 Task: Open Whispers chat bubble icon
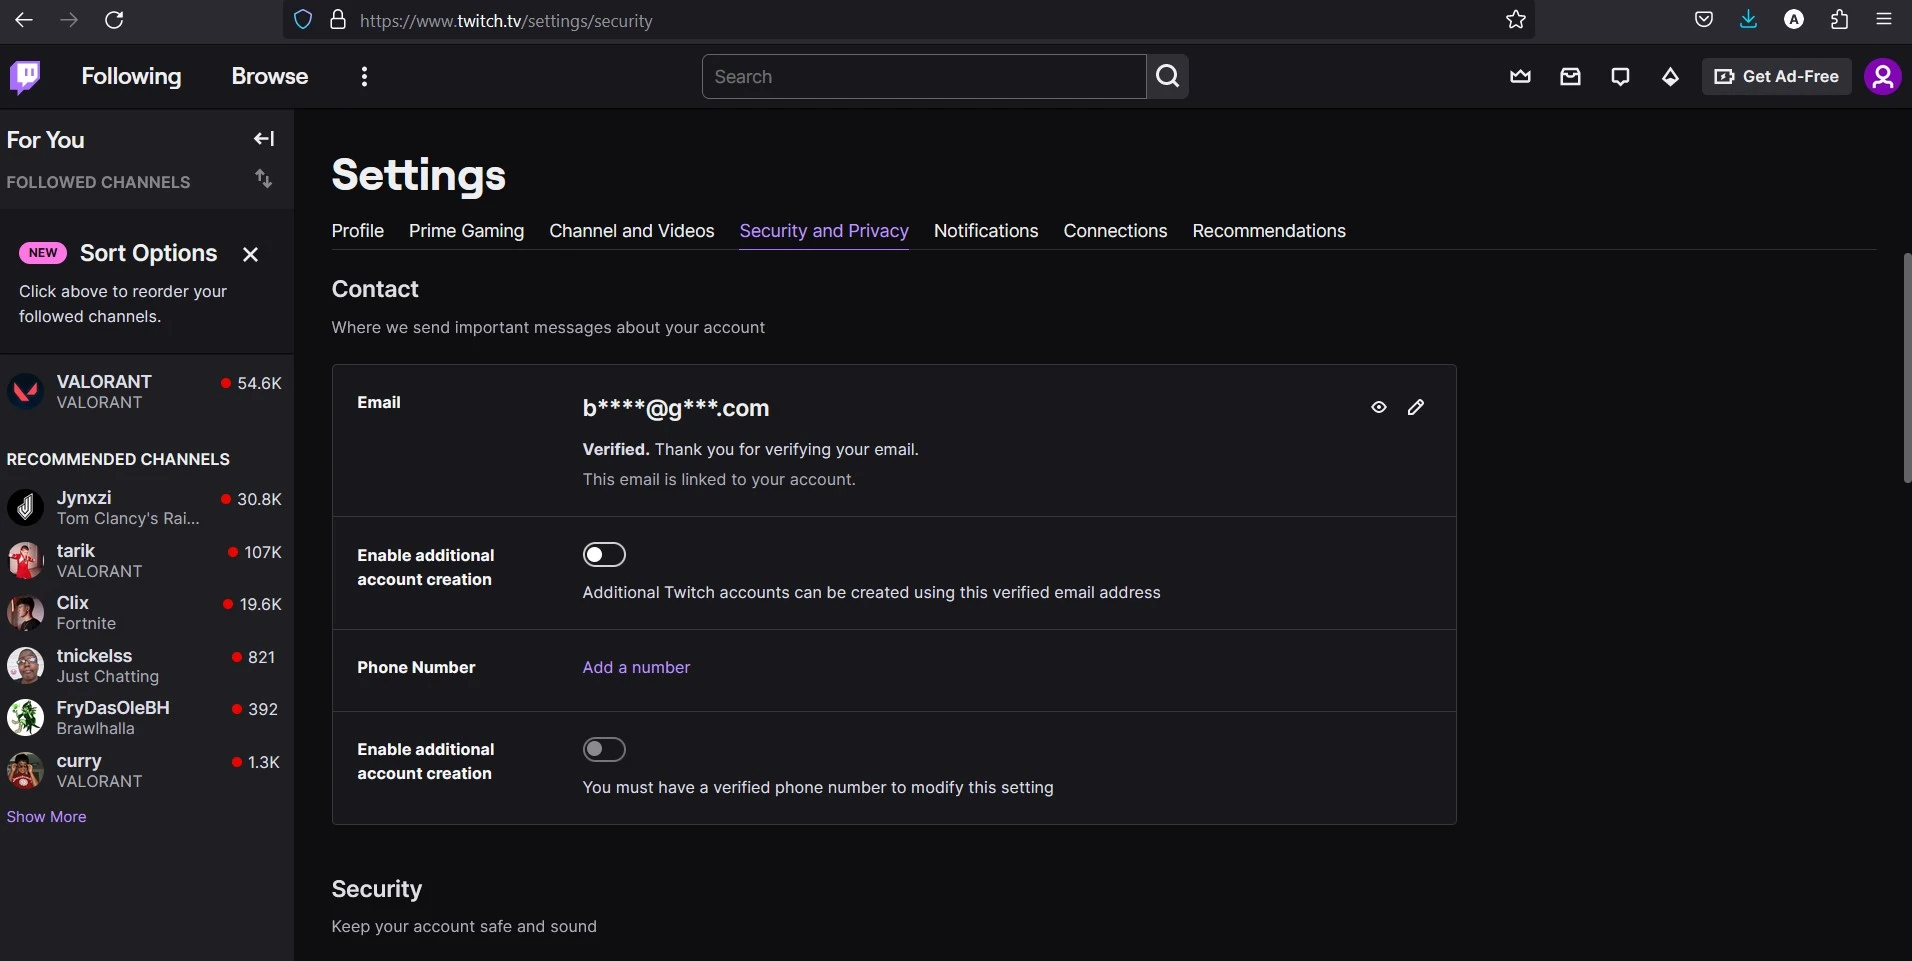(1621, 77)
